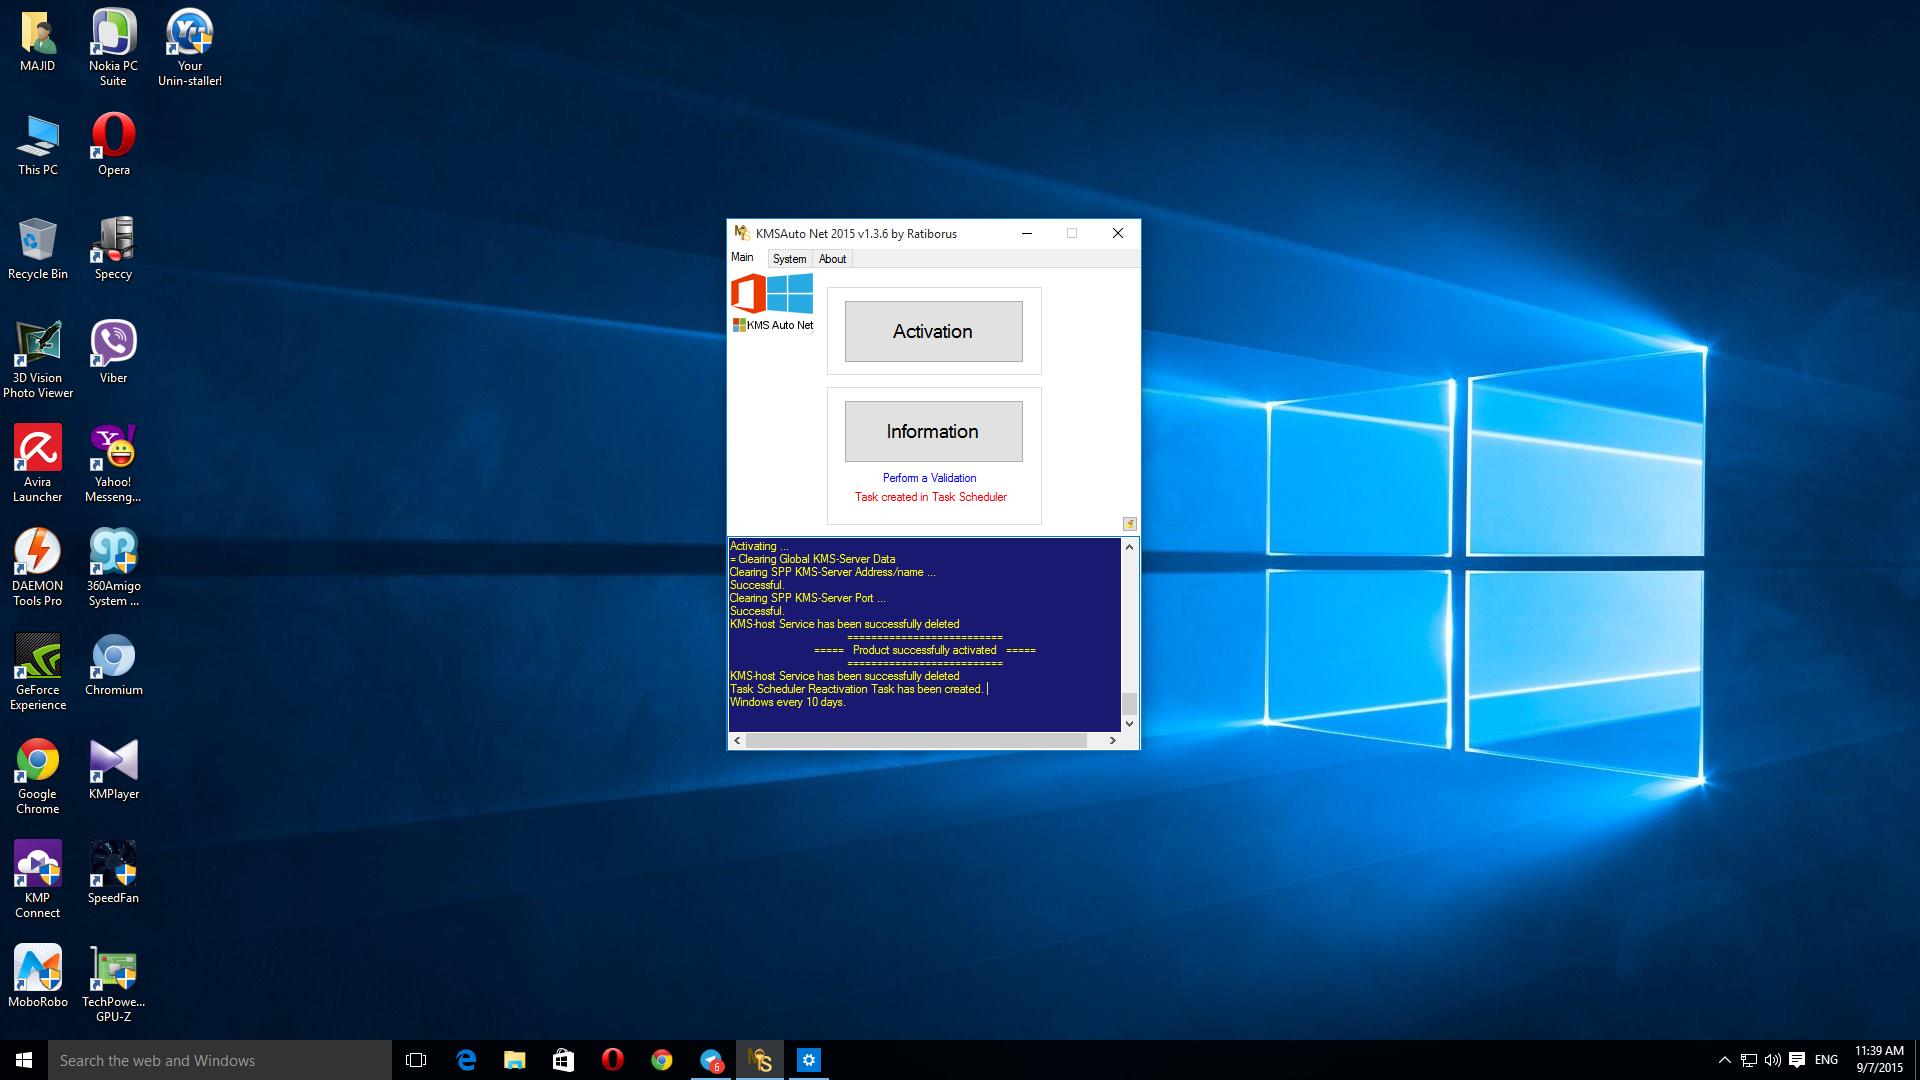Switch to the About tab
This screenshot has width=1920, height=1080.
pos(832,259)
